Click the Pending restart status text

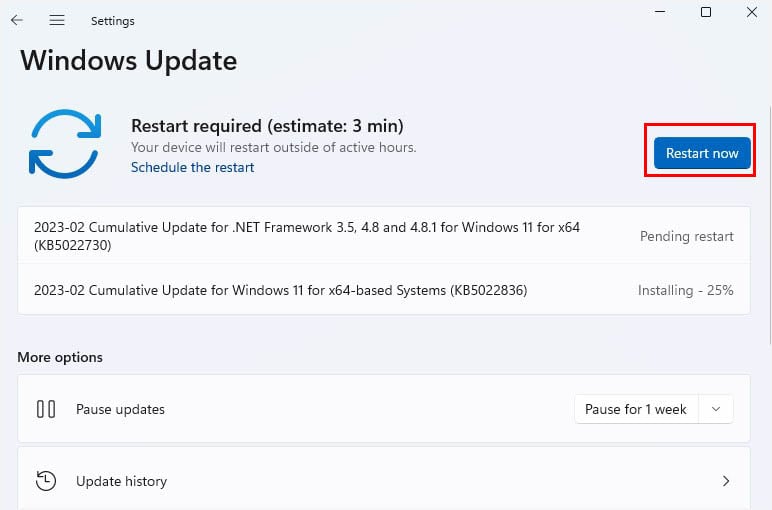(686, 236)
